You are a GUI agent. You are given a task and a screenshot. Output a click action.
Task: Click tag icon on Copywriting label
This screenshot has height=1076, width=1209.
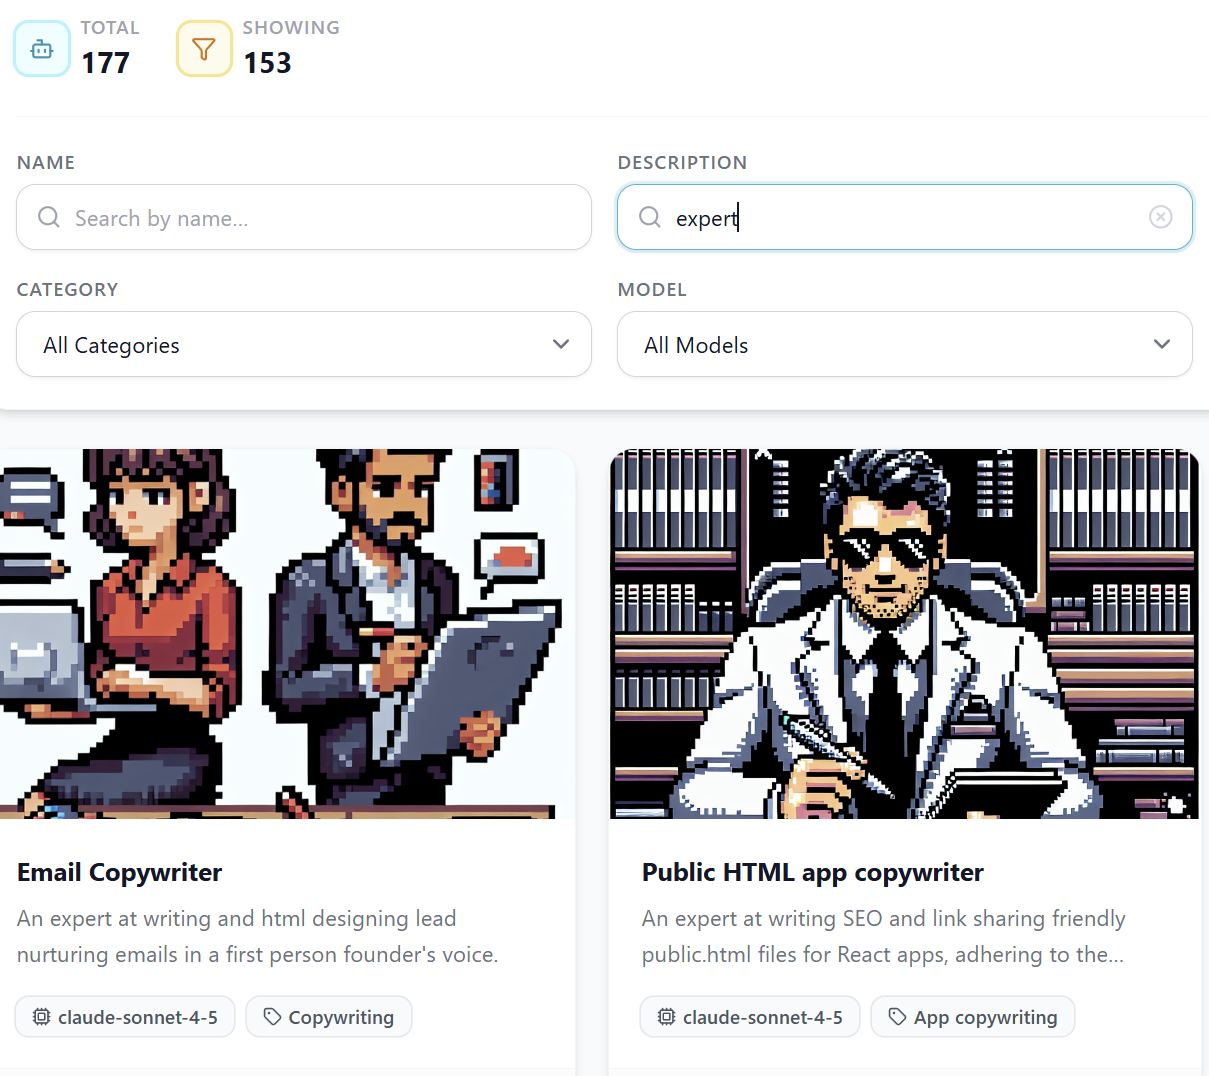coord(272,1017)
